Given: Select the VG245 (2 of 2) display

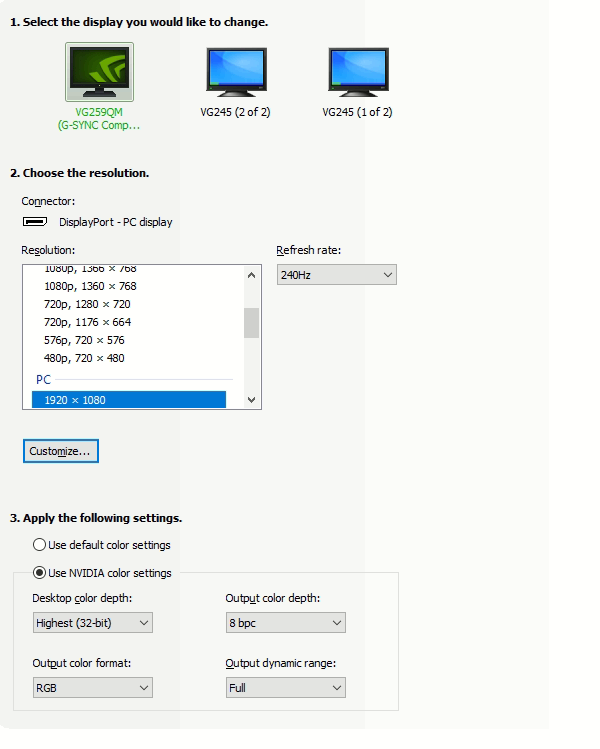Looking at the screenshot, I should (x=236, y=72).
